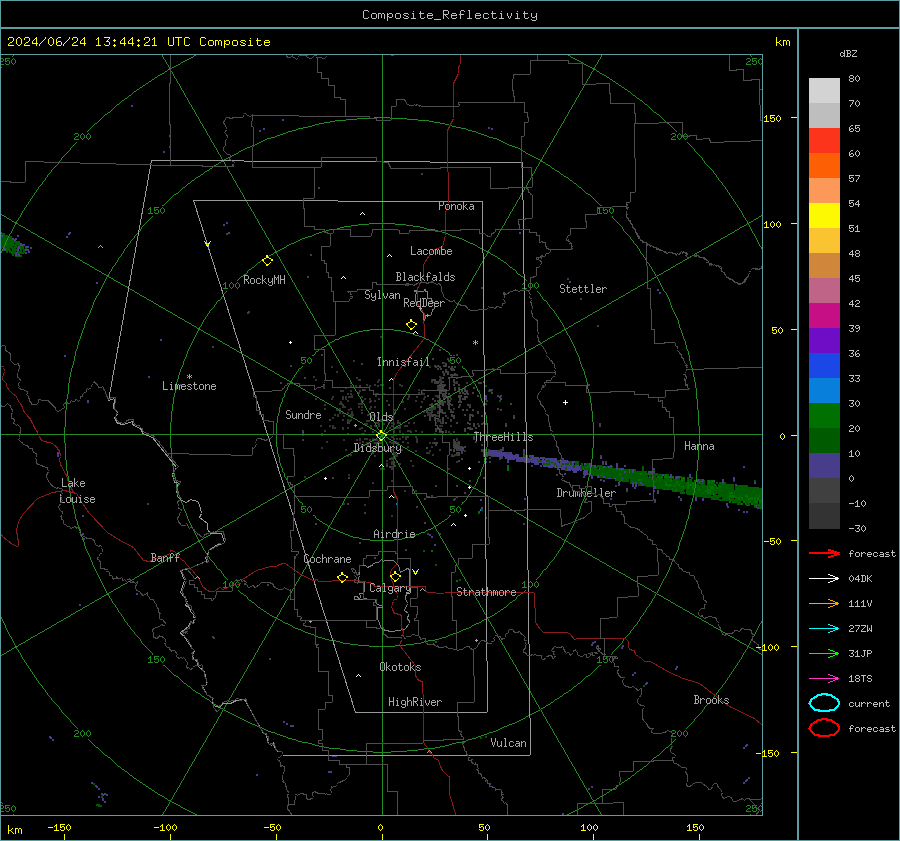The height and width of the screenshot is (841, 900).
Task: Click the royal blue legend color swatch
Action: point(824,365)
